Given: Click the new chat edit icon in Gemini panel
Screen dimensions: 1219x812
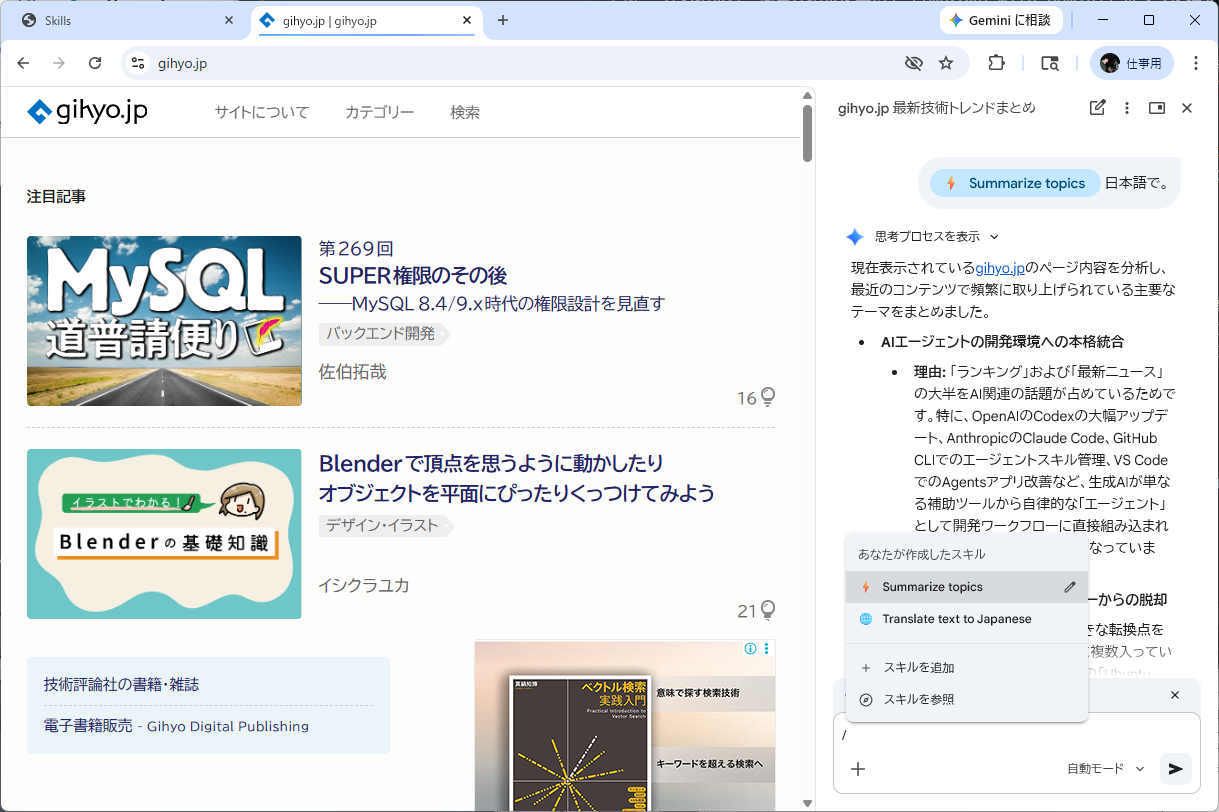Looking at the screenshot, I should (1097, 108).
